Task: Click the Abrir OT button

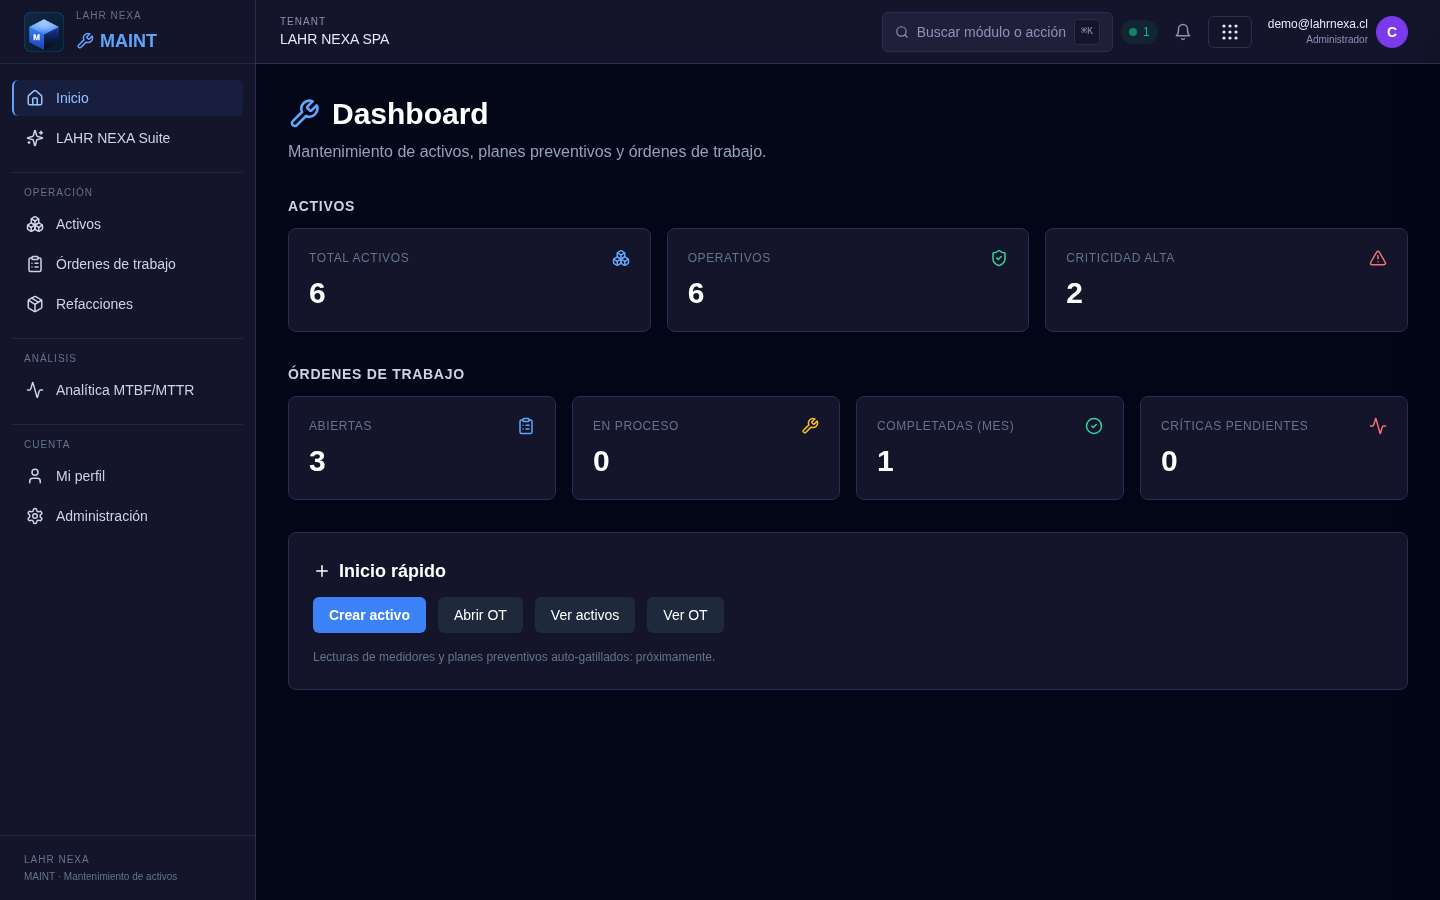Action: pyautogui.click(x=480, y=615)
